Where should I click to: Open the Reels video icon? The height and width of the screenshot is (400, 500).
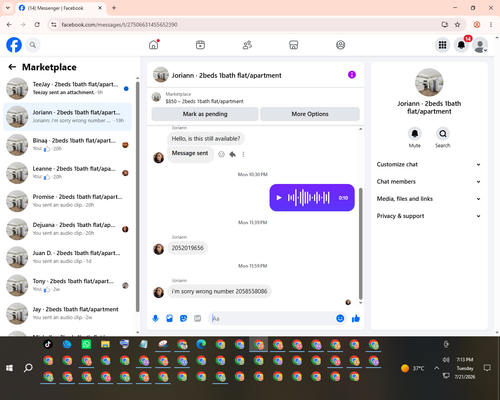point(200,45)
